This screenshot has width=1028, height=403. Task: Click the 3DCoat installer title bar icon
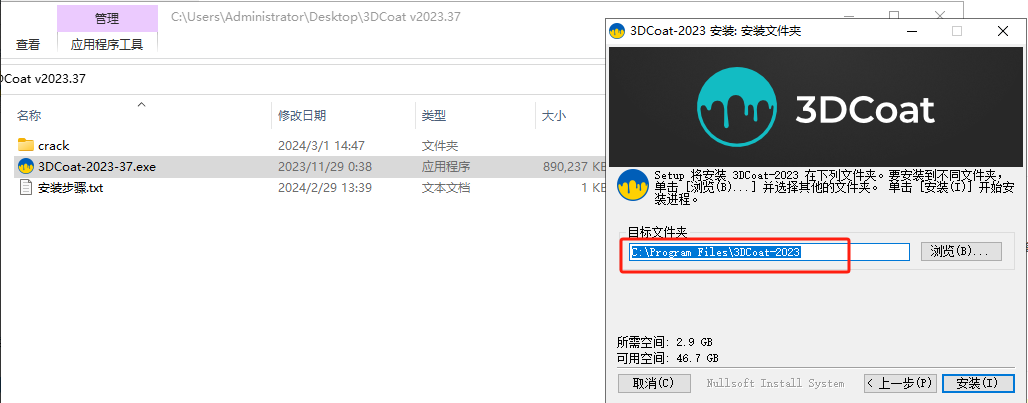click(619, 31)
